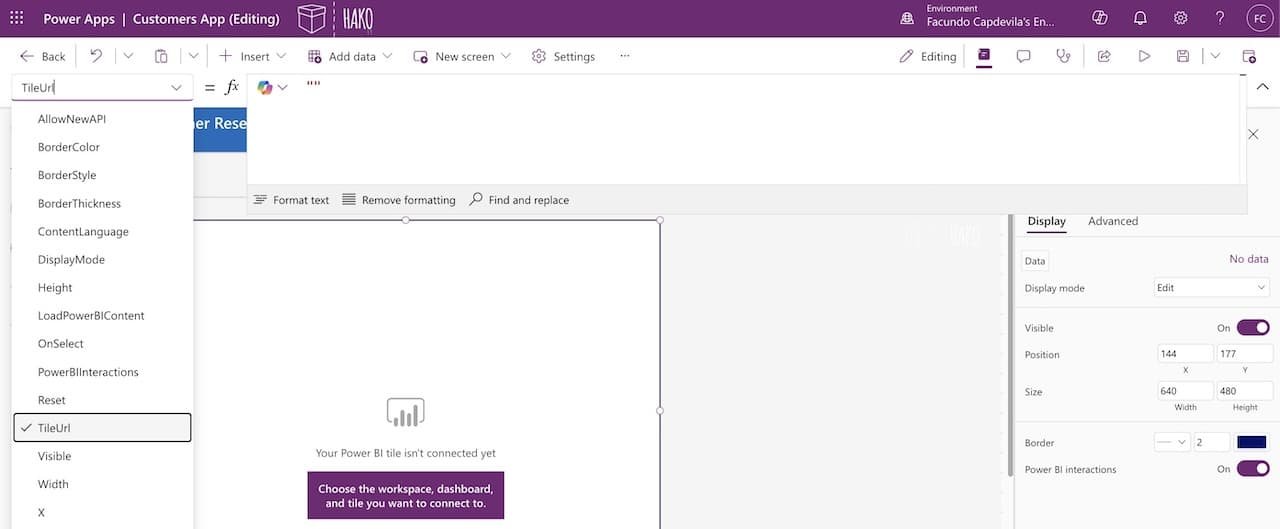Run the App checker stethoscope
1280x529 pixels.
(1063, 56)
